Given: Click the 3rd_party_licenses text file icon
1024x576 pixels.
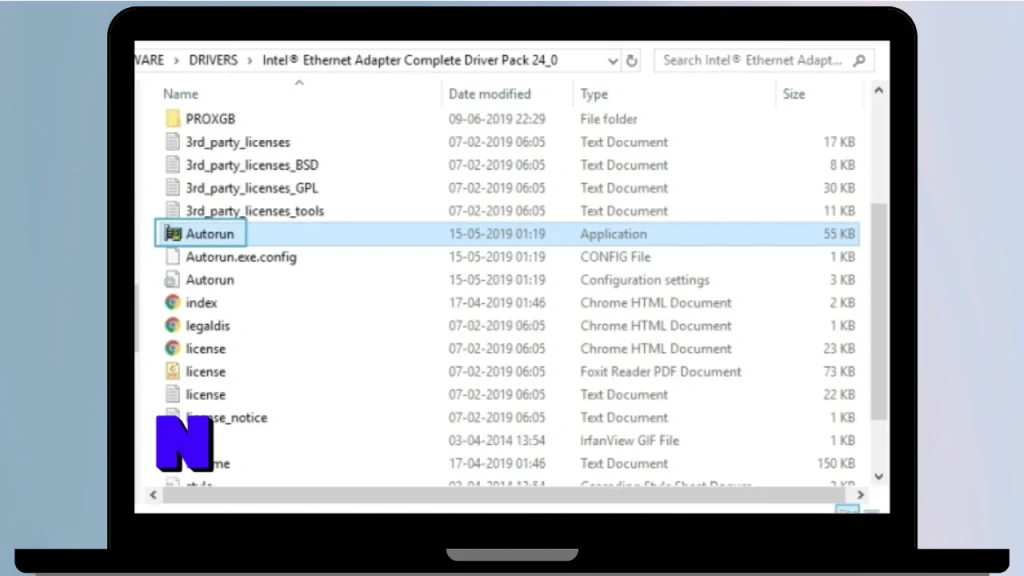Looking at the screenshot, I should pos(172,142).
